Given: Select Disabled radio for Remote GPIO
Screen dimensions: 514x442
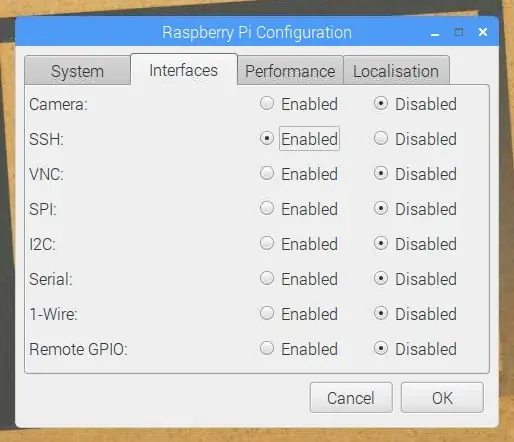Looking at the screenshot, I should 381,348.
